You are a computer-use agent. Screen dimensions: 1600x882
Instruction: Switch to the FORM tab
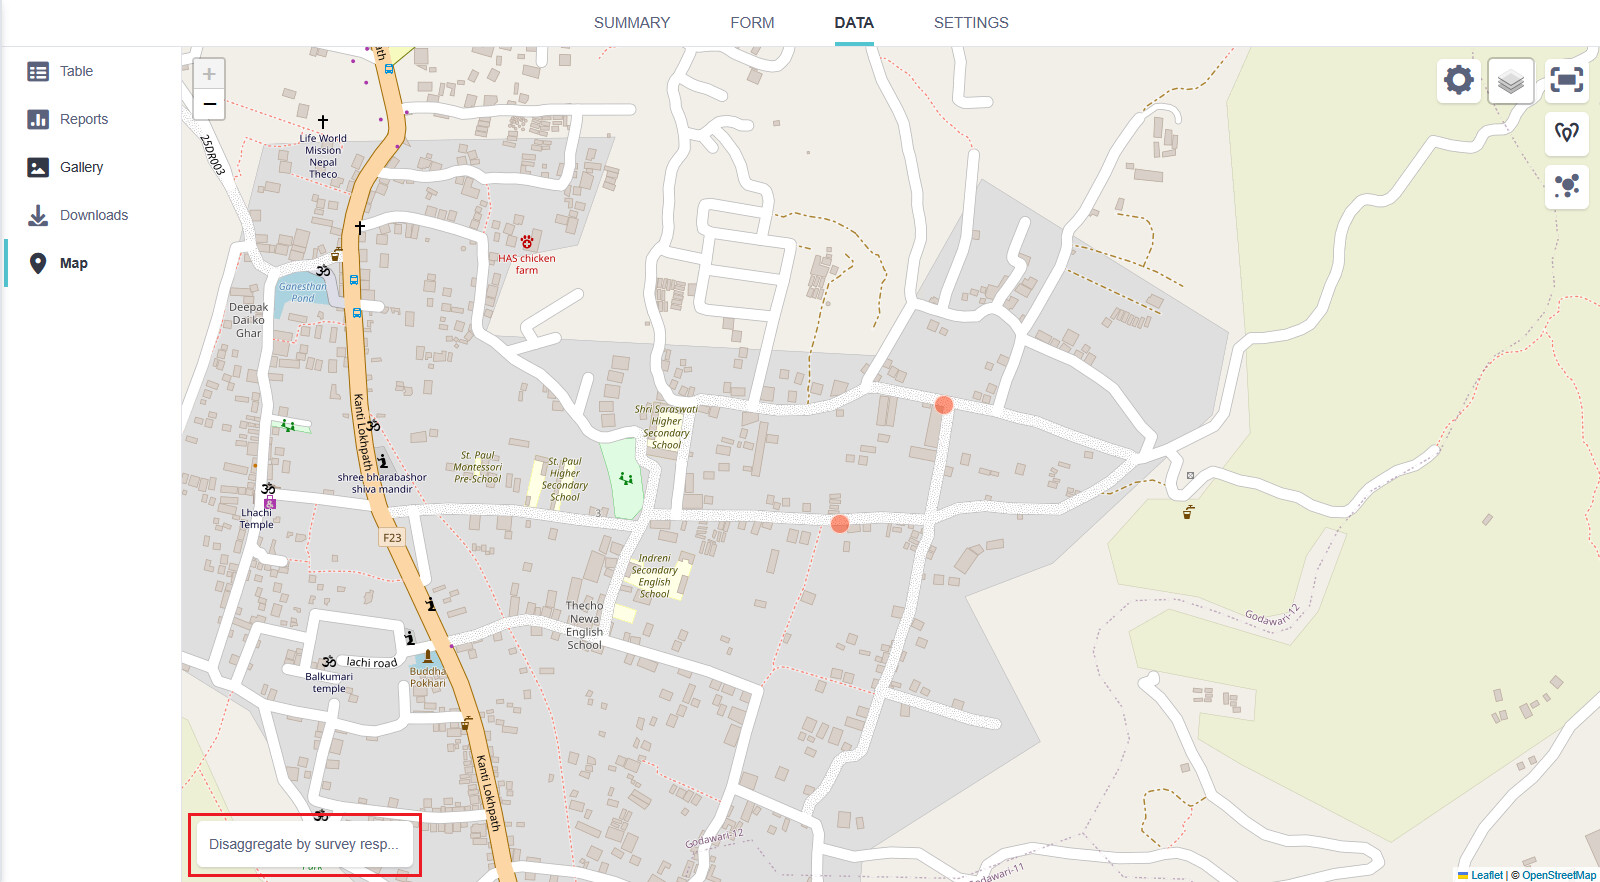click(x=752, y=23)
